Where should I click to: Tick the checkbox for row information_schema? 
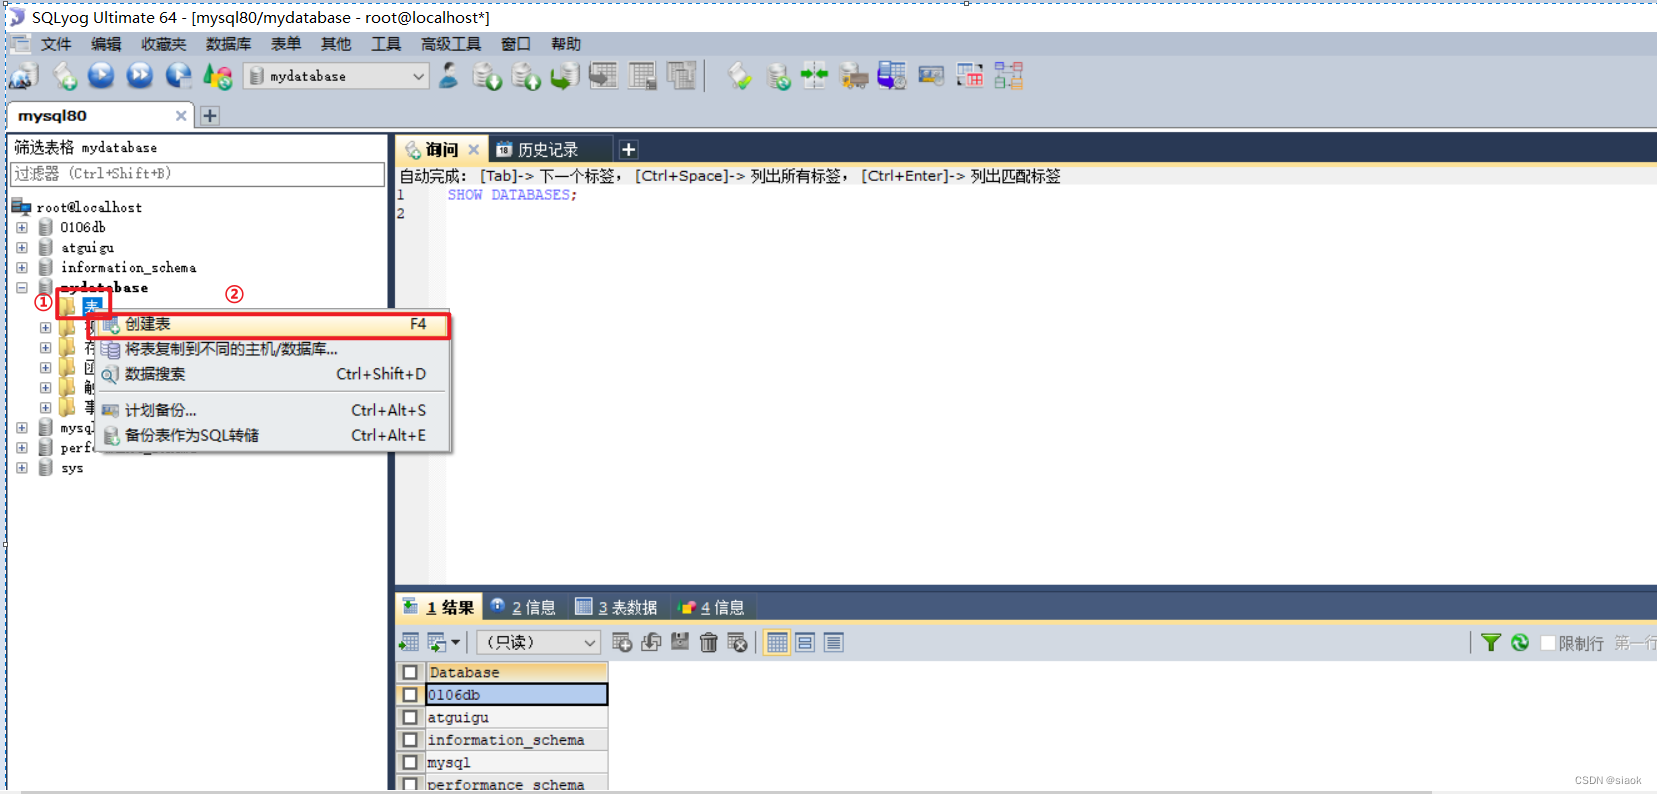point(410,740)
